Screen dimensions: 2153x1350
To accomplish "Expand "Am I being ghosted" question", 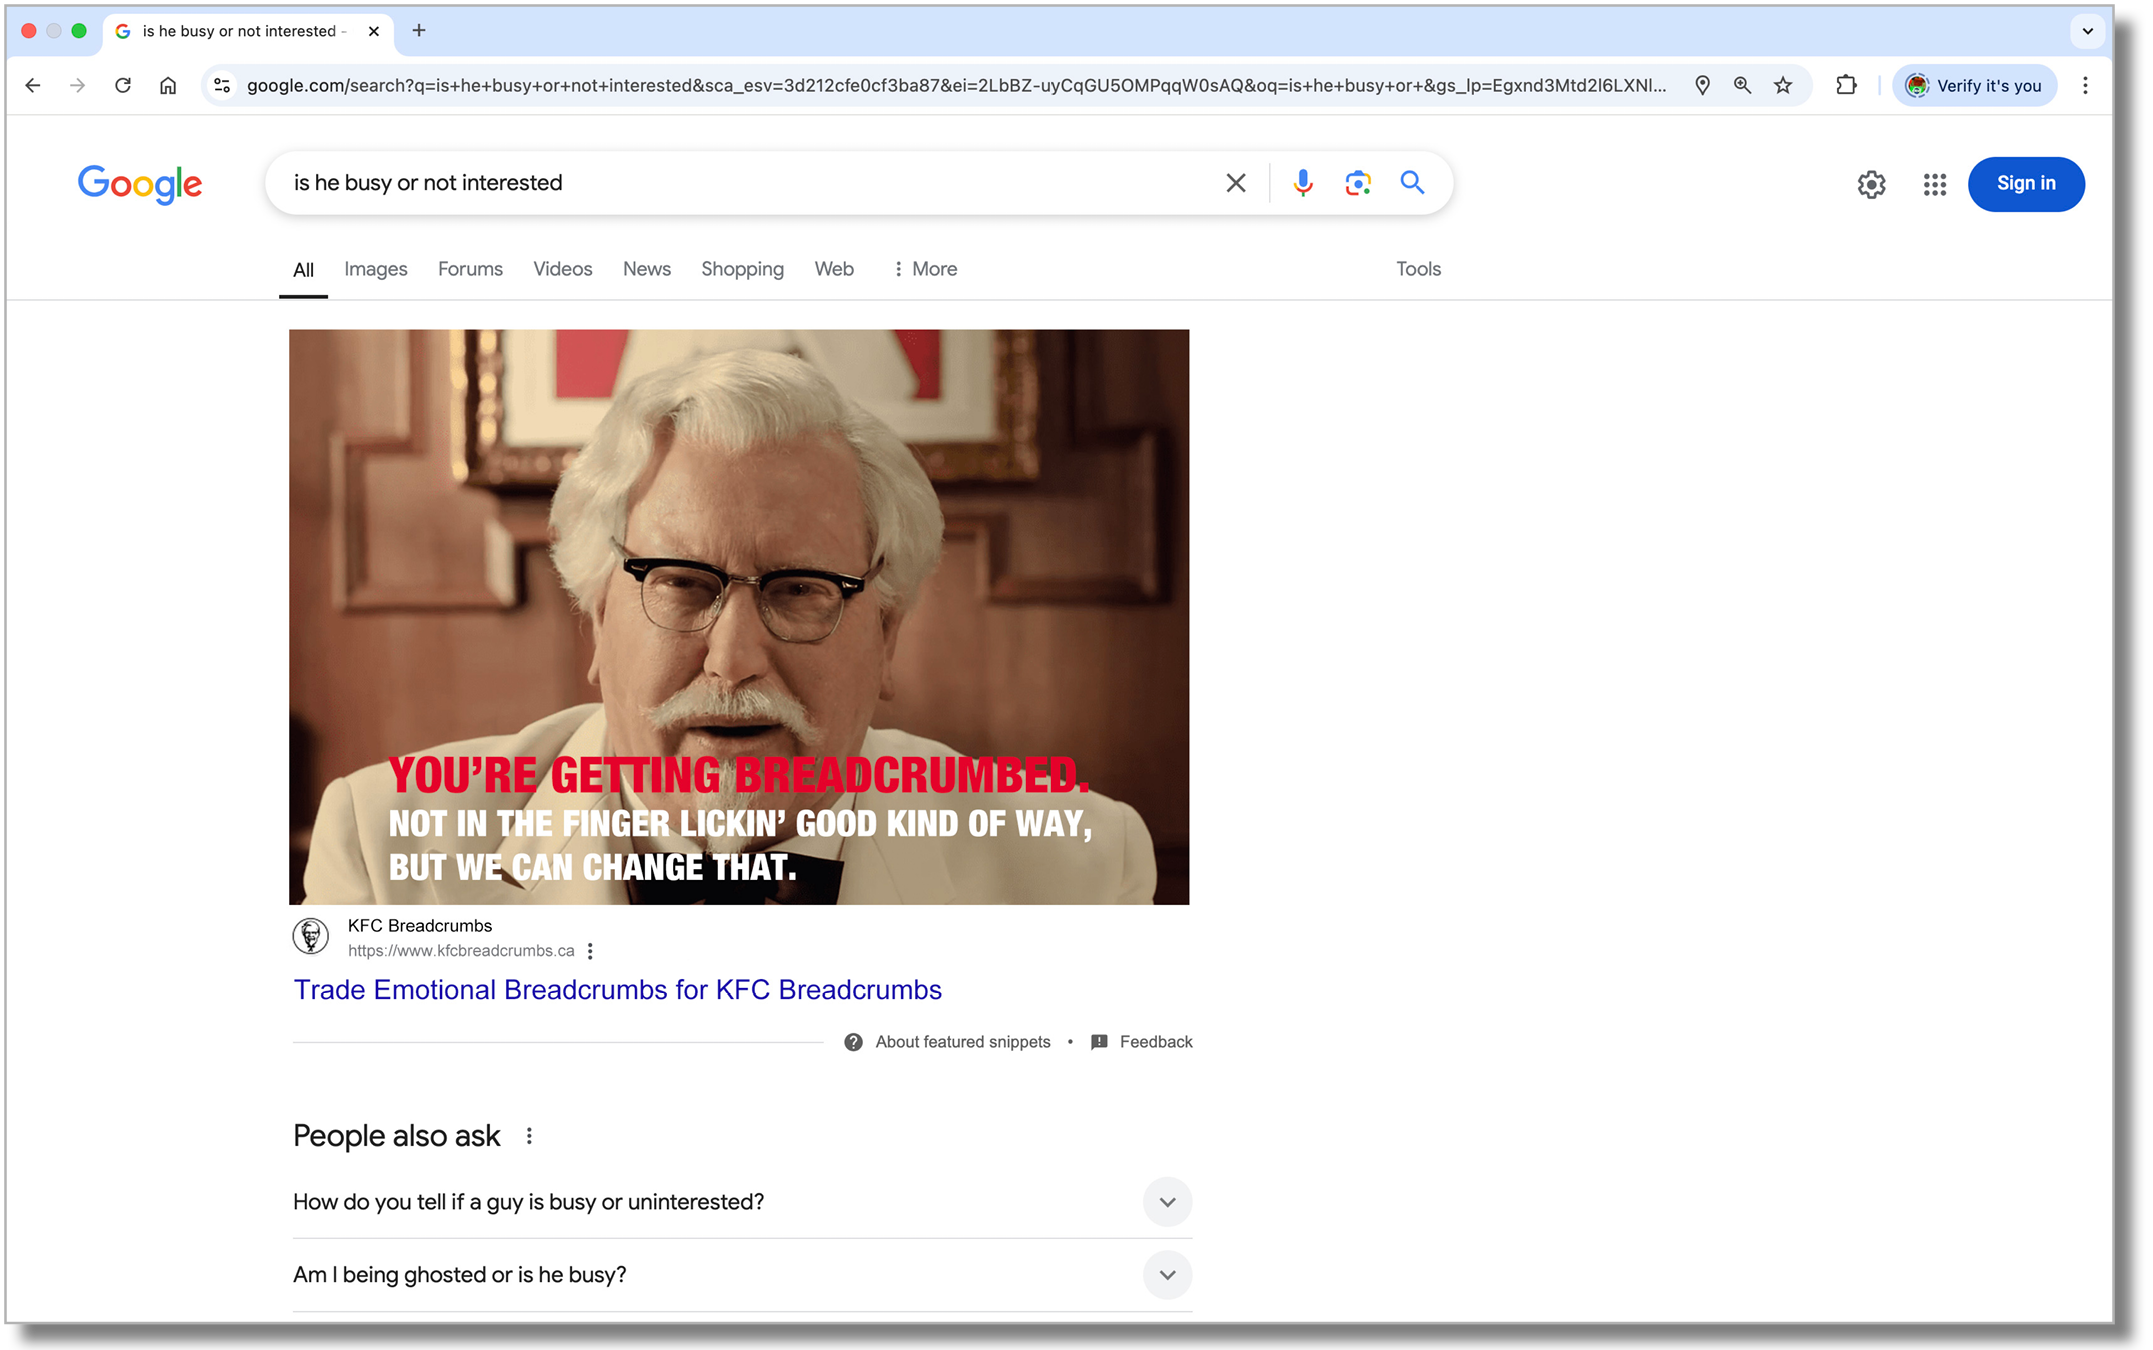I will 1167,1275.
